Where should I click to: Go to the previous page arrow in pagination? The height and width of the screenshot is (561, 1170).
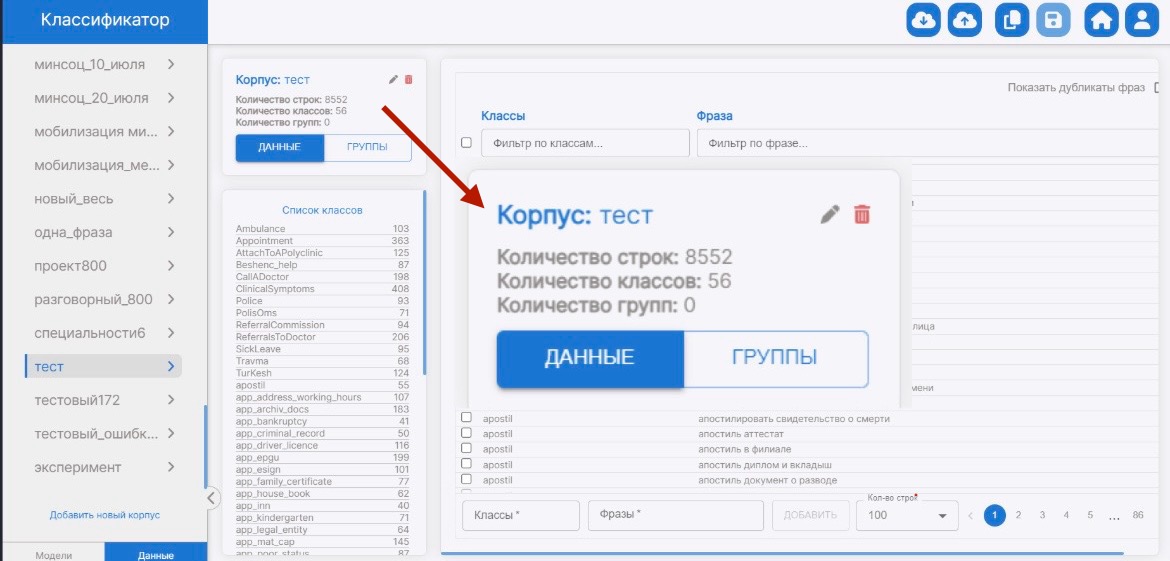pyautogui.click(x=969, y=515)
